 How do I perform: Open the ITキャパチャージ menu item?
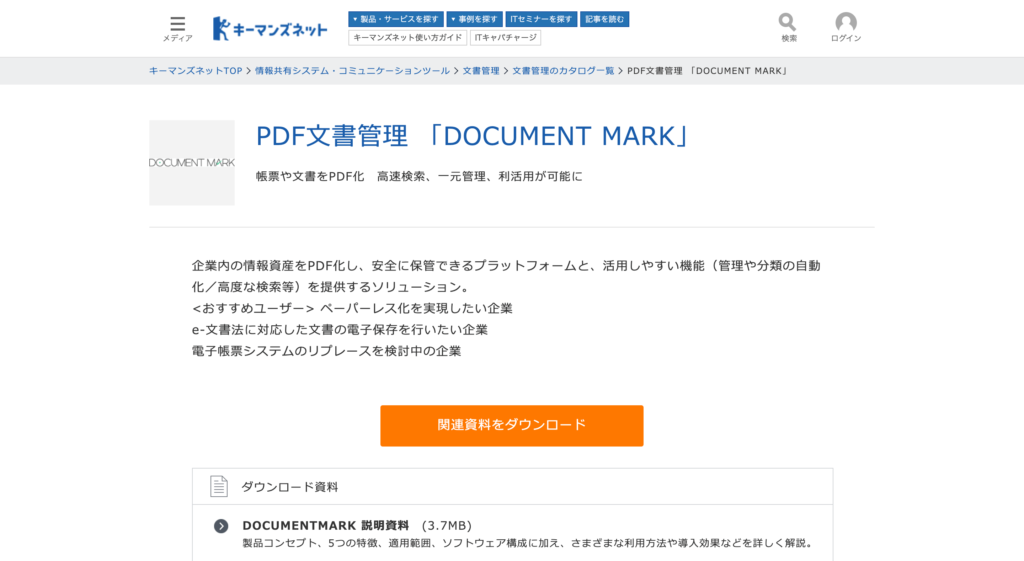click(505, 38)
